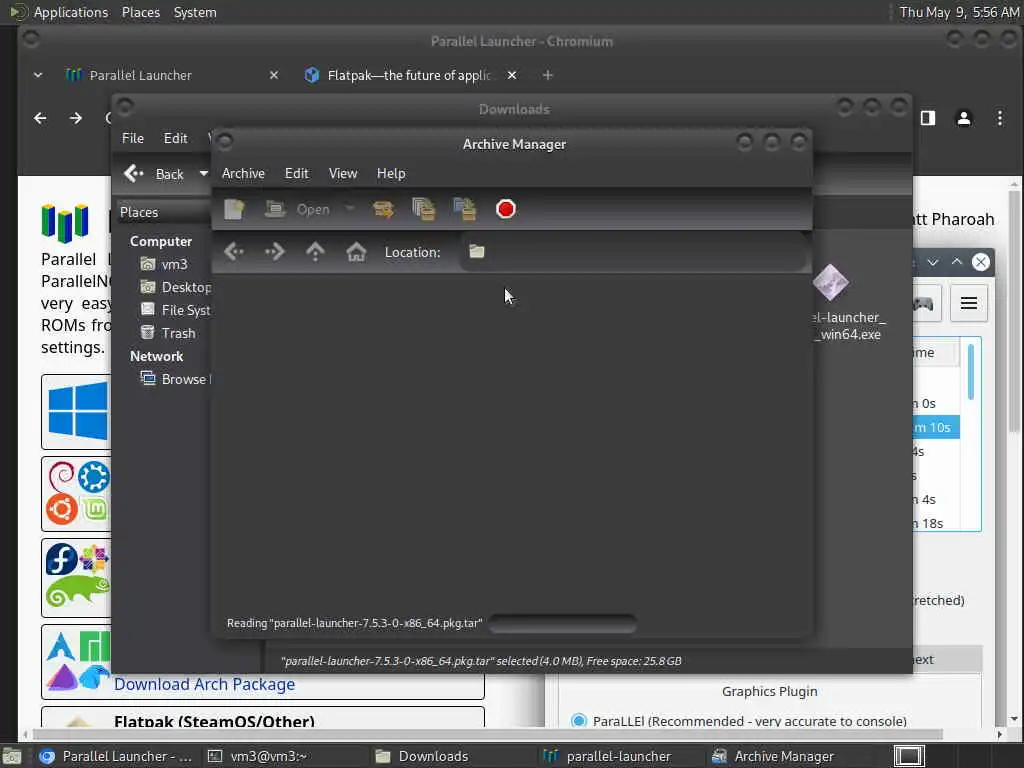This screenshot has height=768, width=1024.
Task: Open hamburger menu in the Parallel Launcher page screenshot
Action: tap(968, 303)
